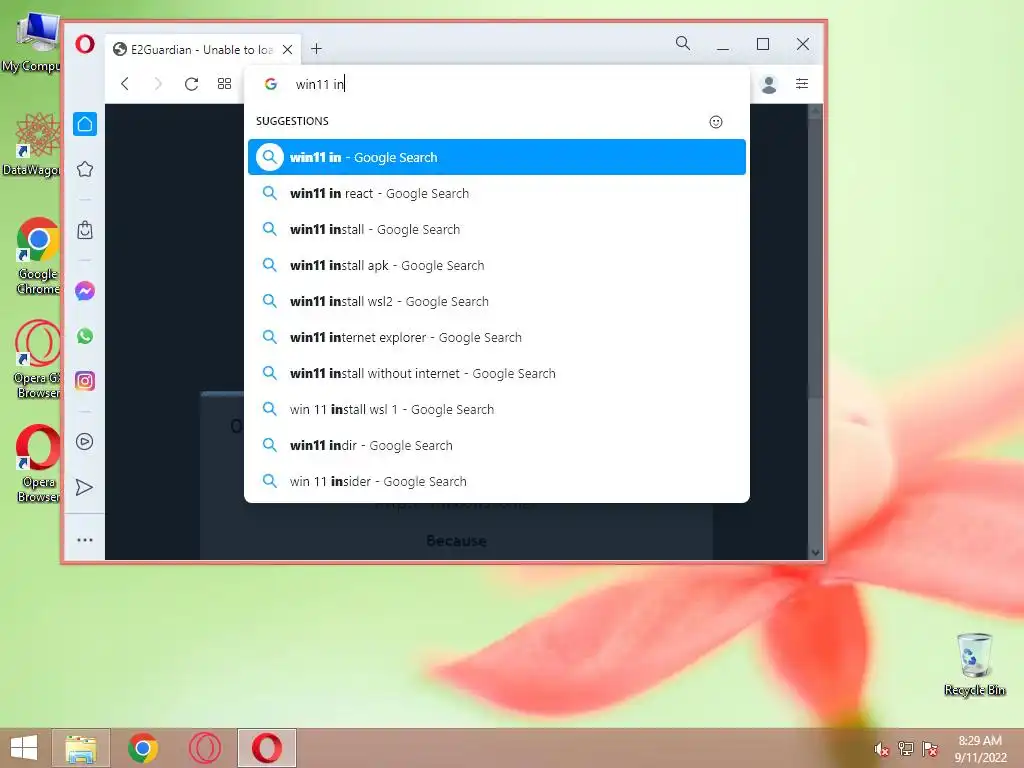This screenshot has width=1024, height=768.
Task: Click active Opera taskbar button
Action: click(267, 748)
